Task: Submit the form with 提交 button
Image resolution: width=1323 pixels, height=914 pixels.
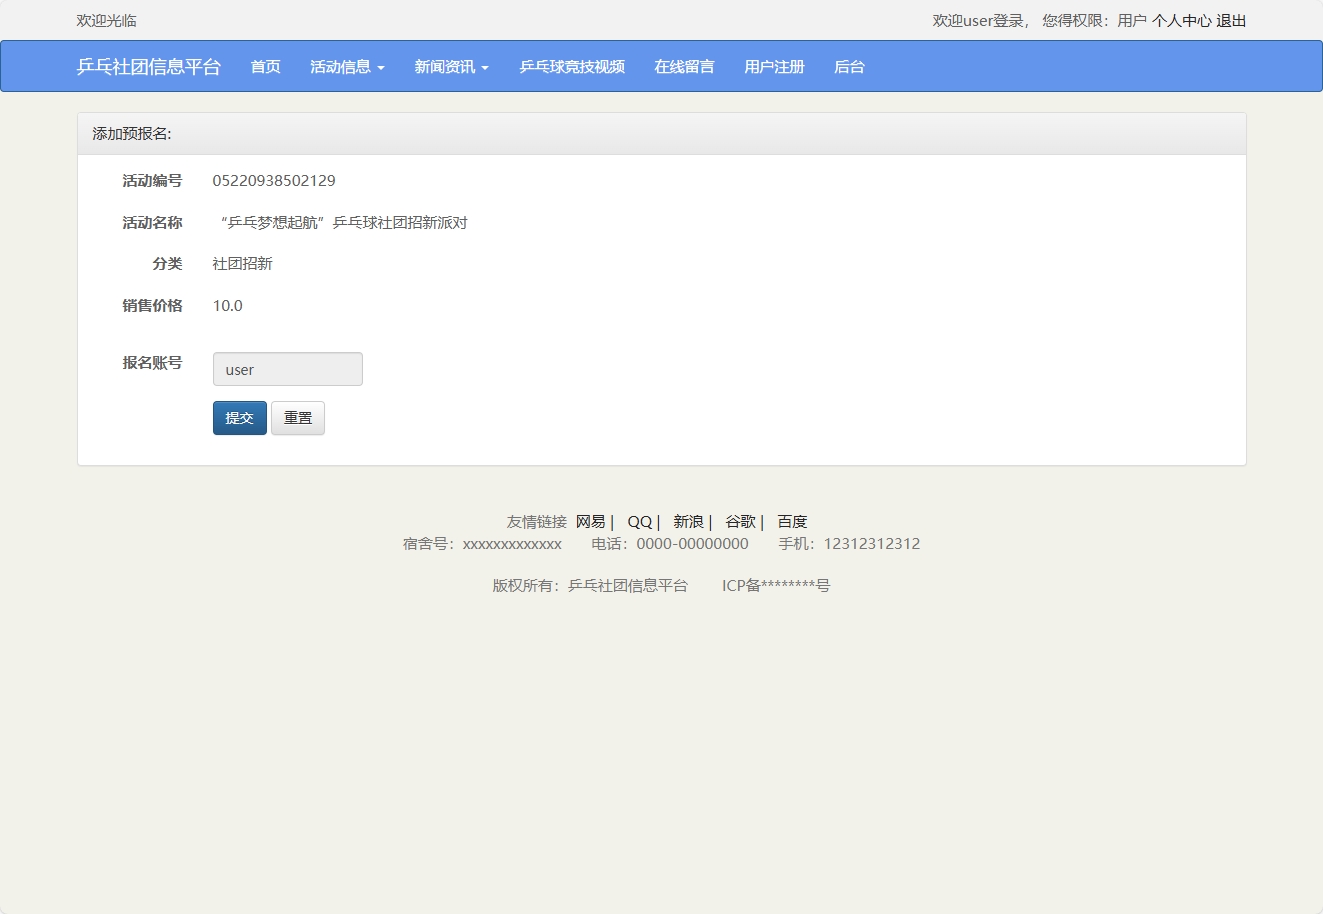Action: click(x=239, y=417)
